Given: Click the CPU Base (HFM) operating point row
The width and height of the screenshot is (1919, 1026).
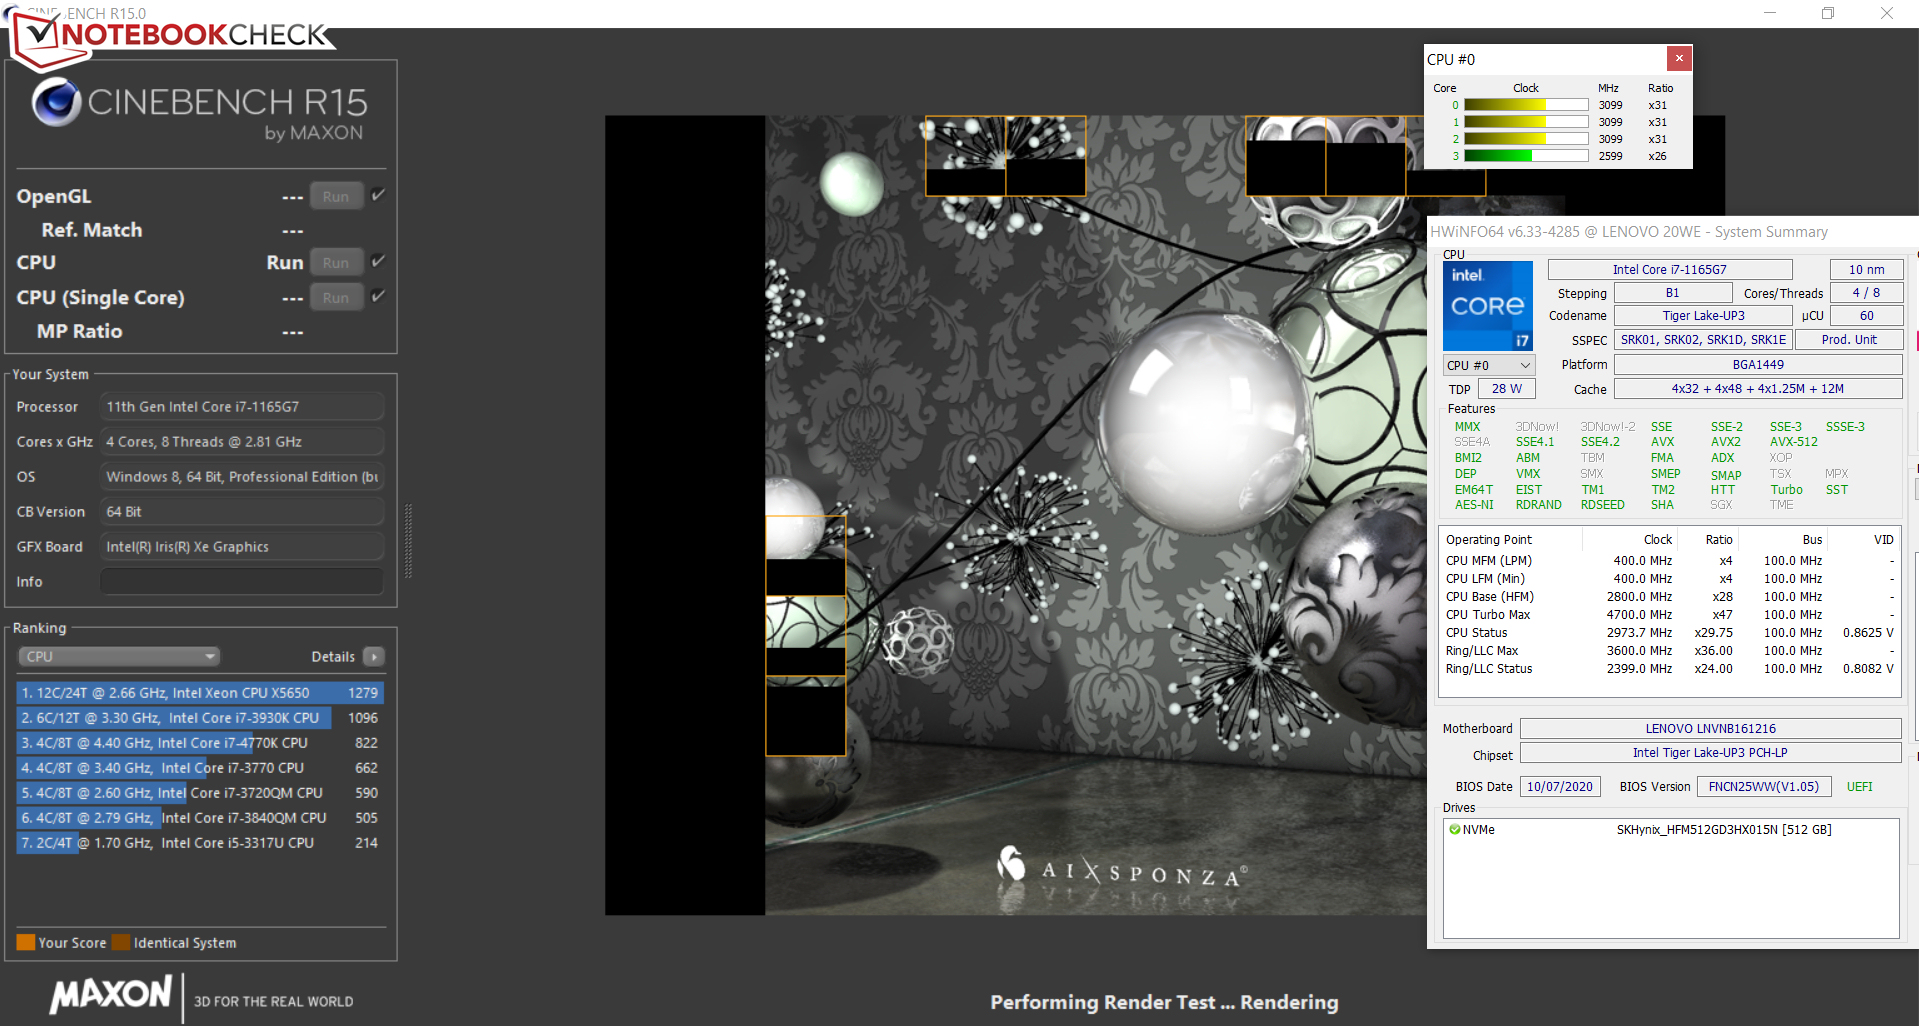Looking at the screenshot, I should 1670,597.
